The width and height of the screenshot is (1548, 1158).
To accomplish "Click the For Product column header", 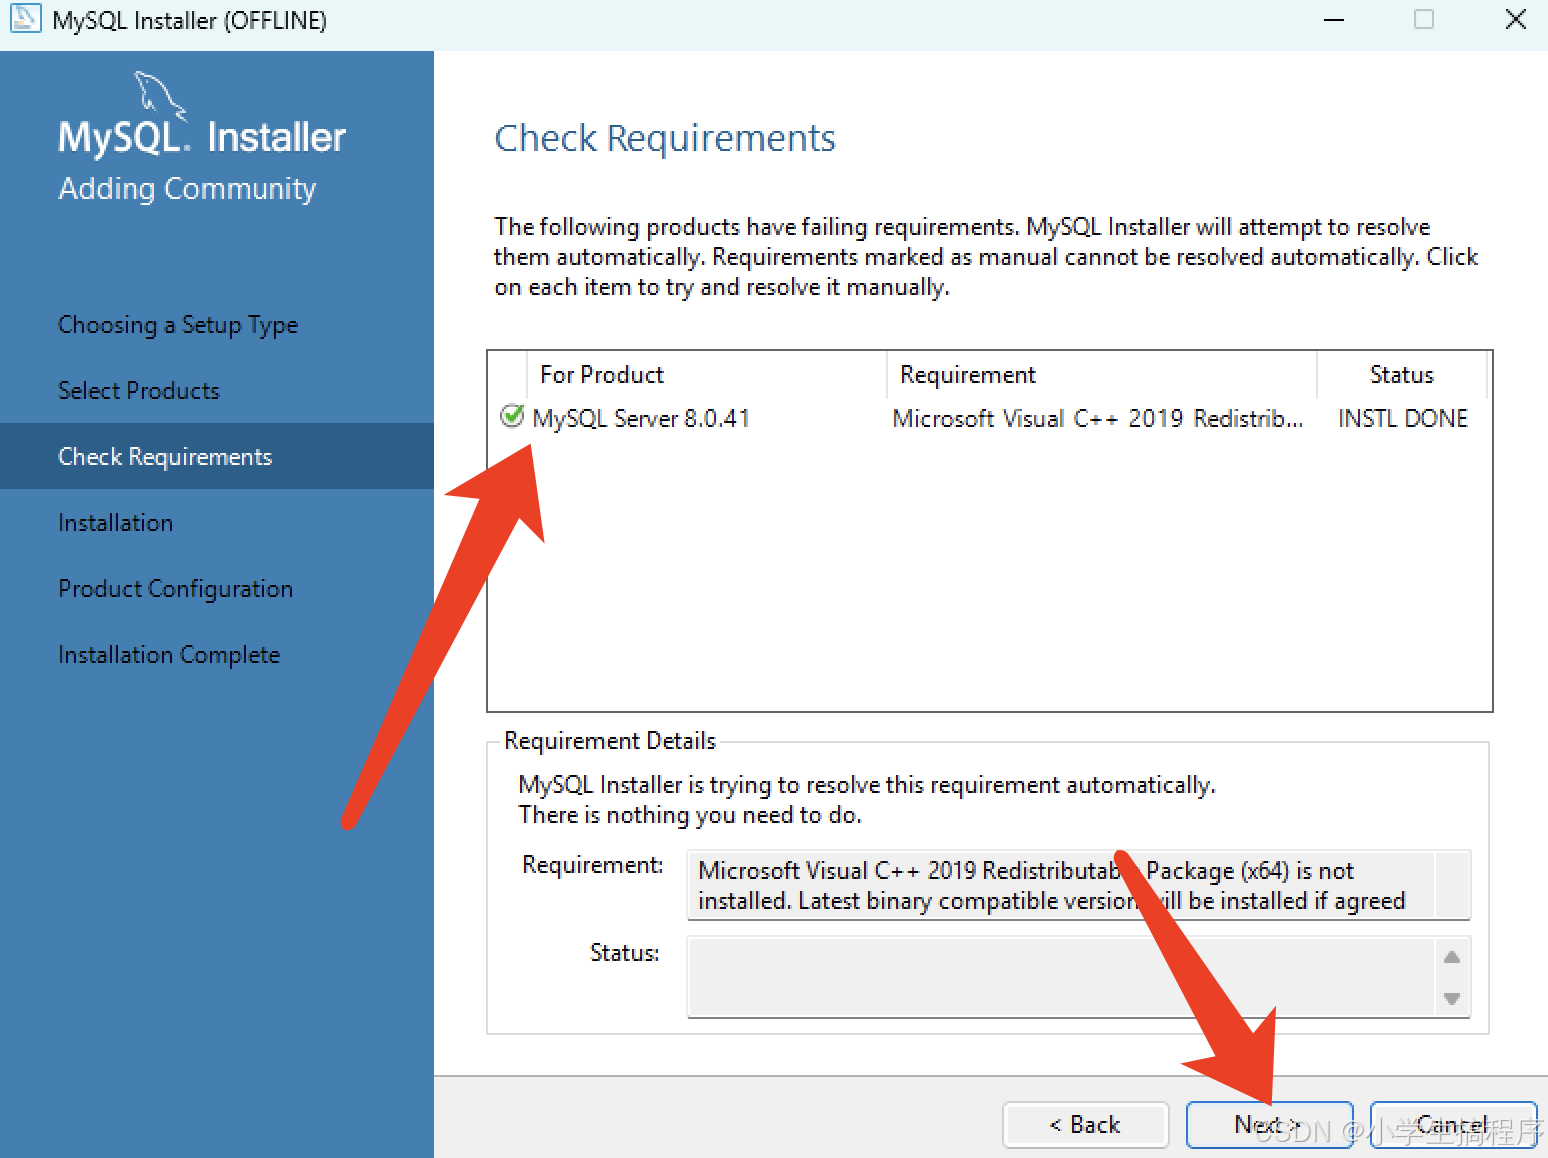I will point(602,375).
